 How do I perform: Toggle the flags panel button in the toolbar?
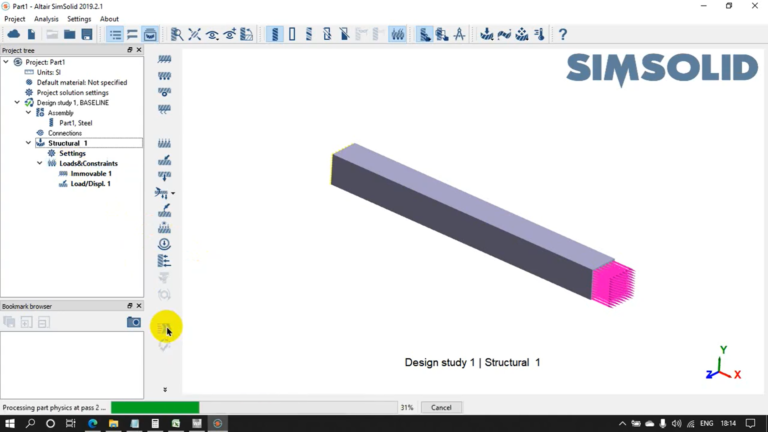[x=132, y=34]
